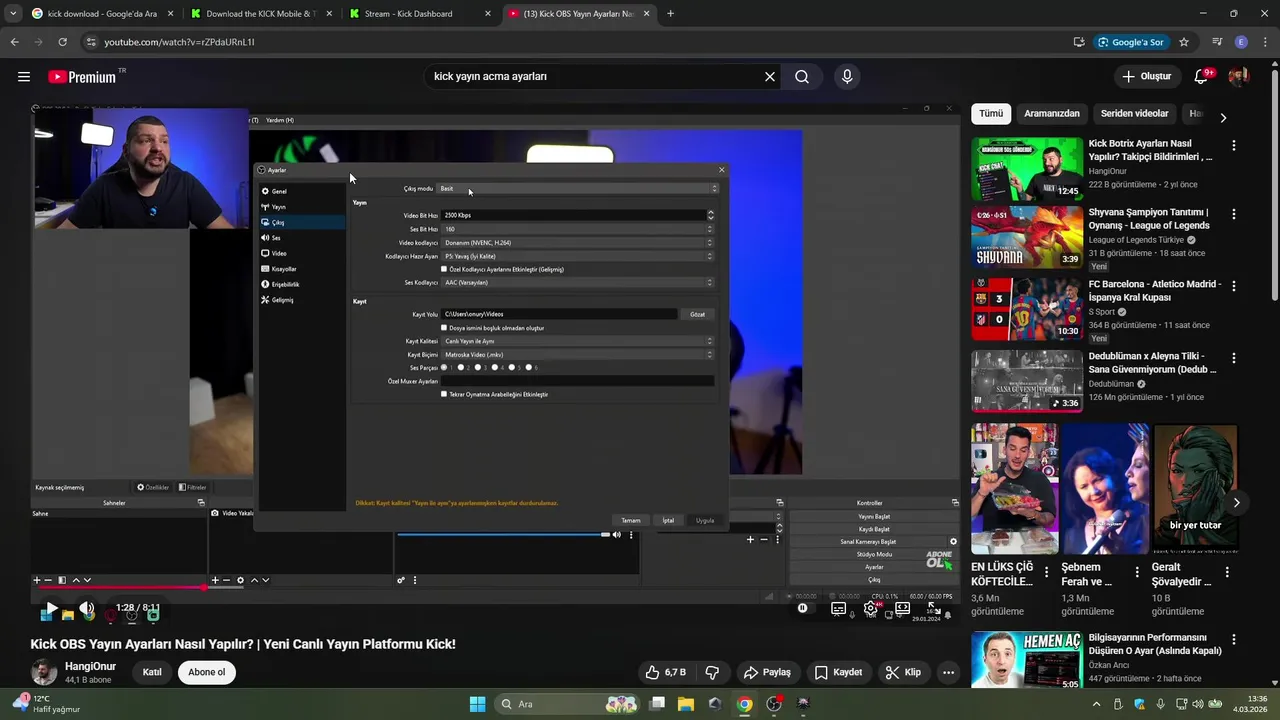1280x720 pixels.
Task: Open the HangiOnur channel name link
Action: click(x=90, y=667)
